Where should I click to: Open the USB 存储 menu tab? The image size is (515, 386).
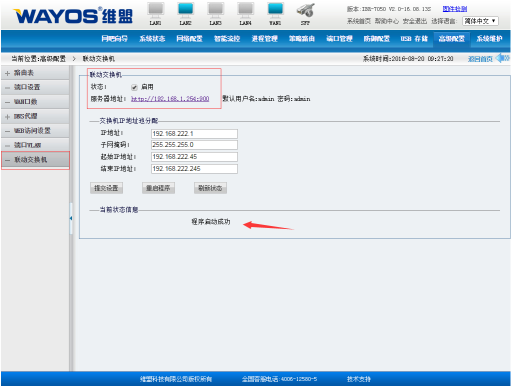point(414,39)
